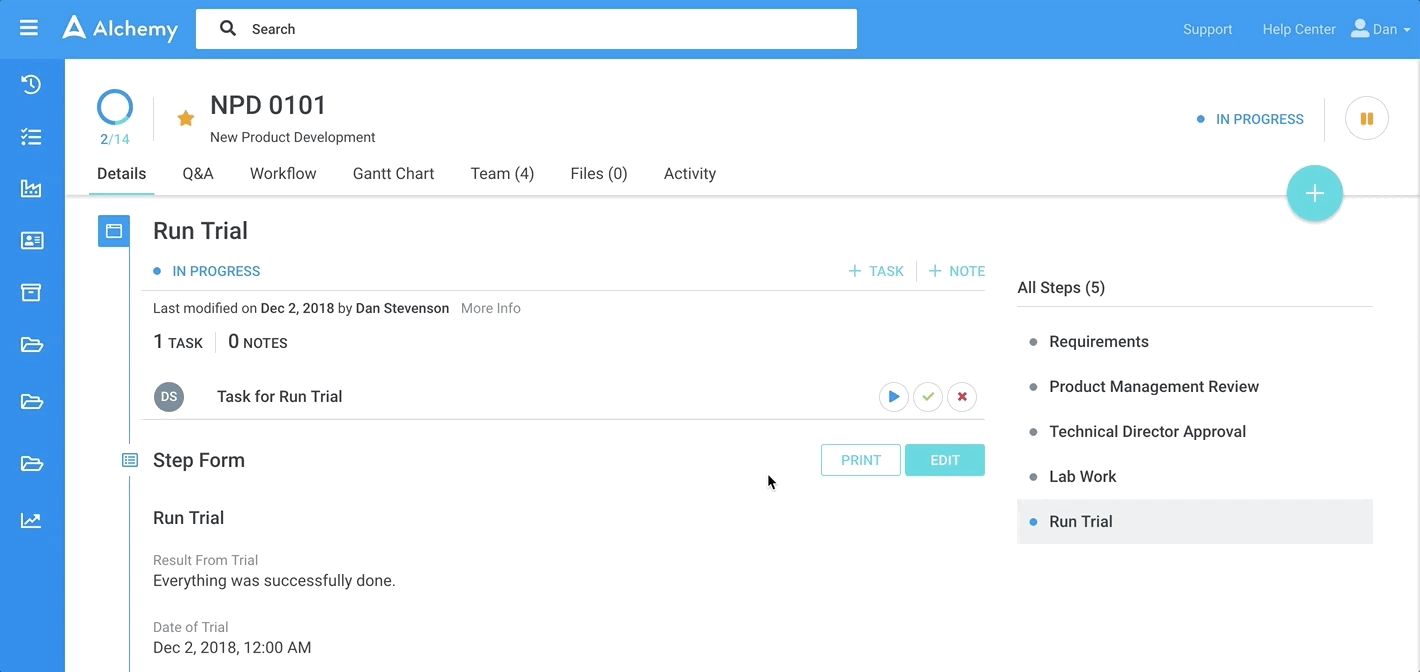The height and width of the screenshot is (672, 1420).
Task: Click the Dan Stevenson name
Action: [x=402, y=308]
